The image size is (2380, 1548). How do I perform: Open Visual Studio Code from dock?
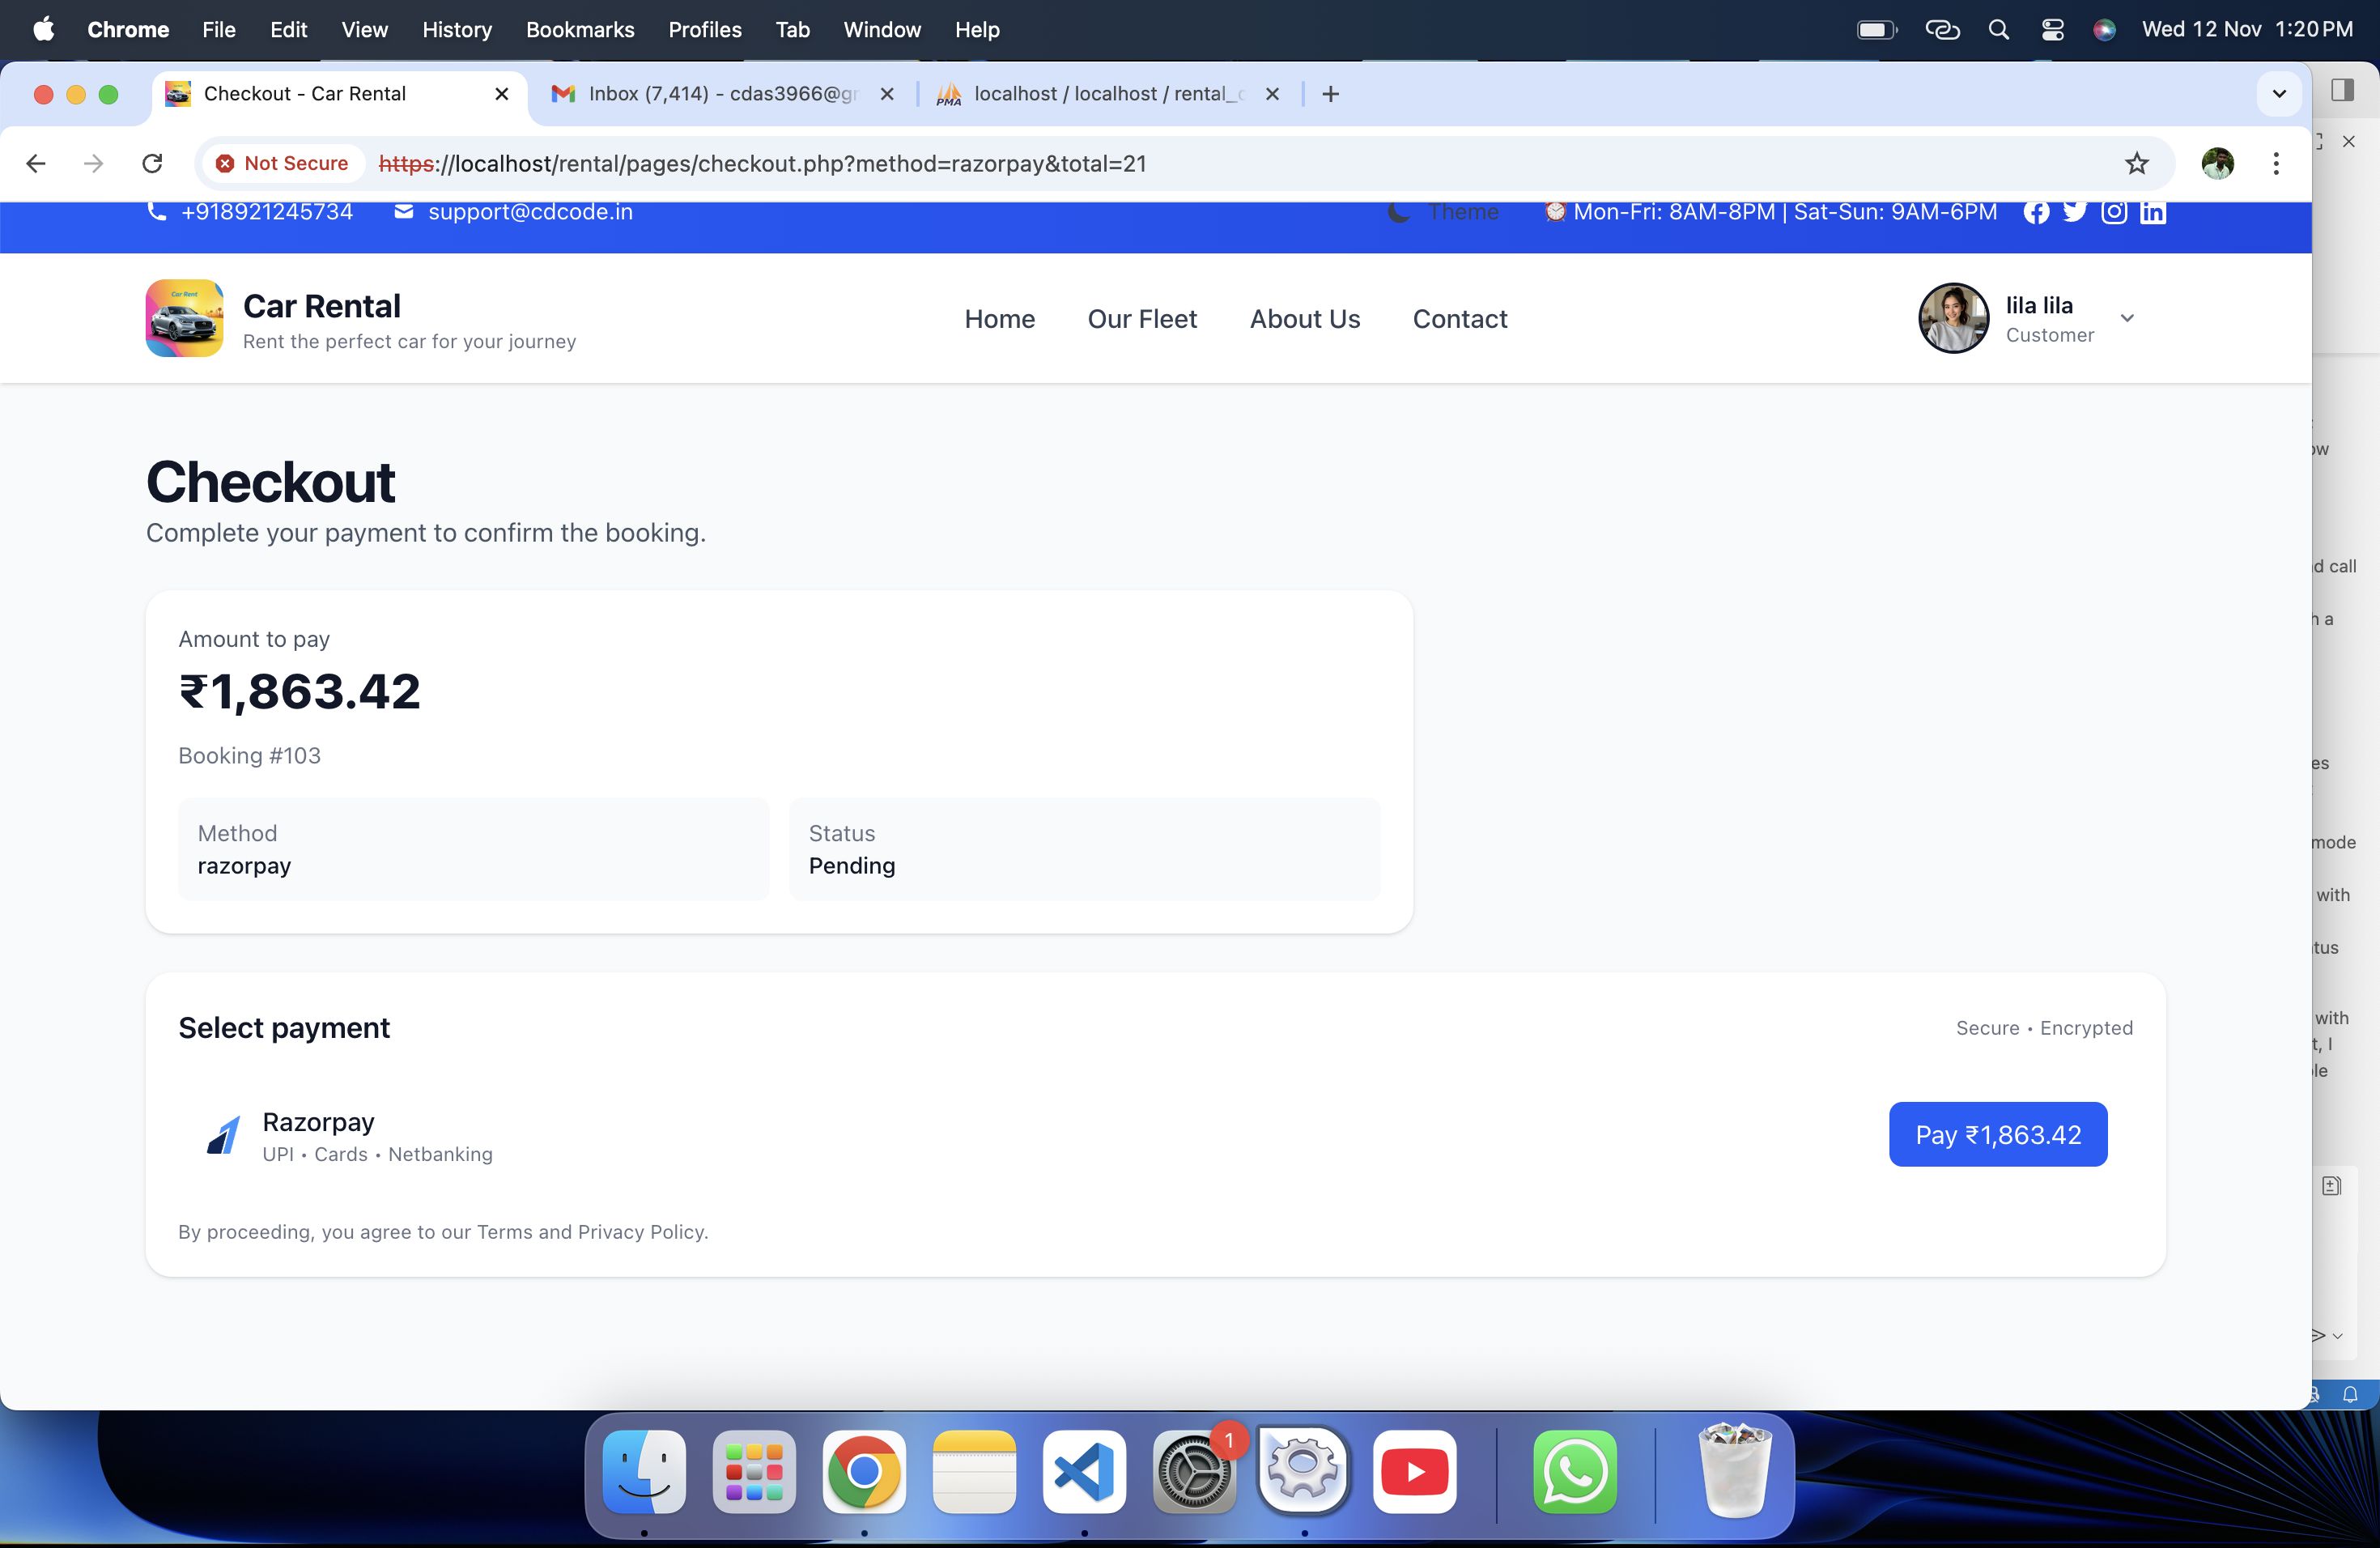[1084, 1471]
